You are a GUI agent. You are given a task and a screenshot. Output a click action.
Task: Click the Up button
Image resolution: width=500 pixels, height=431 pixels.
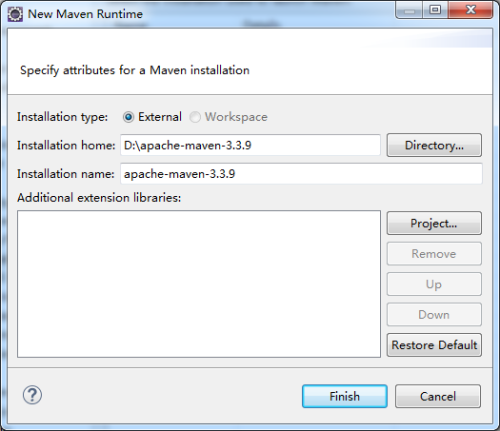(434, 284)
